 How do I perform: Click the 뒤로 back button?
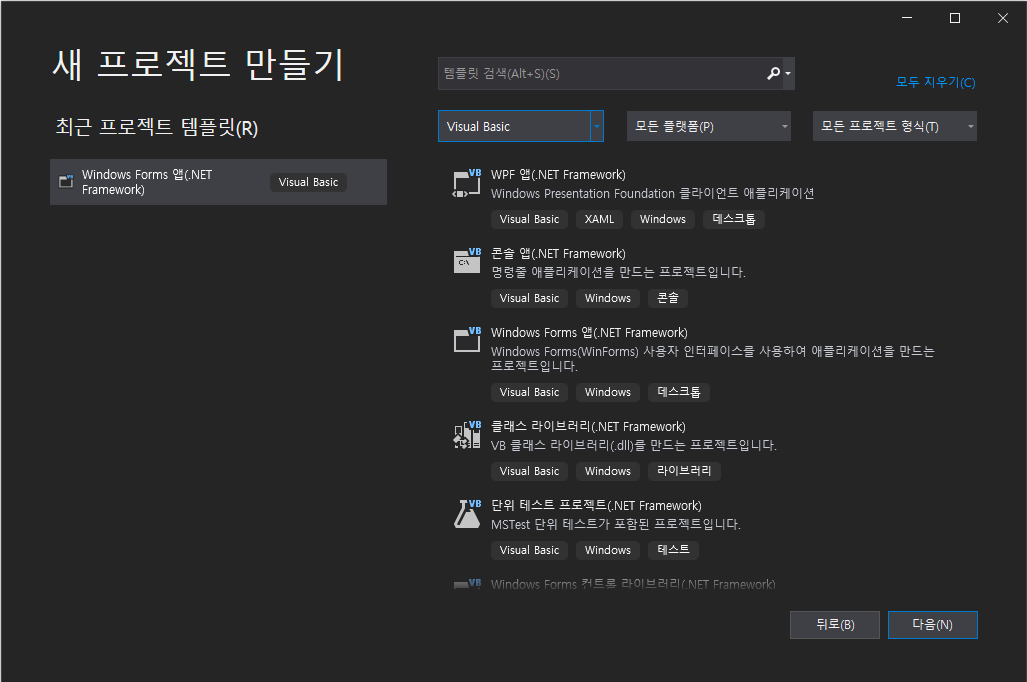coord(835,624)
